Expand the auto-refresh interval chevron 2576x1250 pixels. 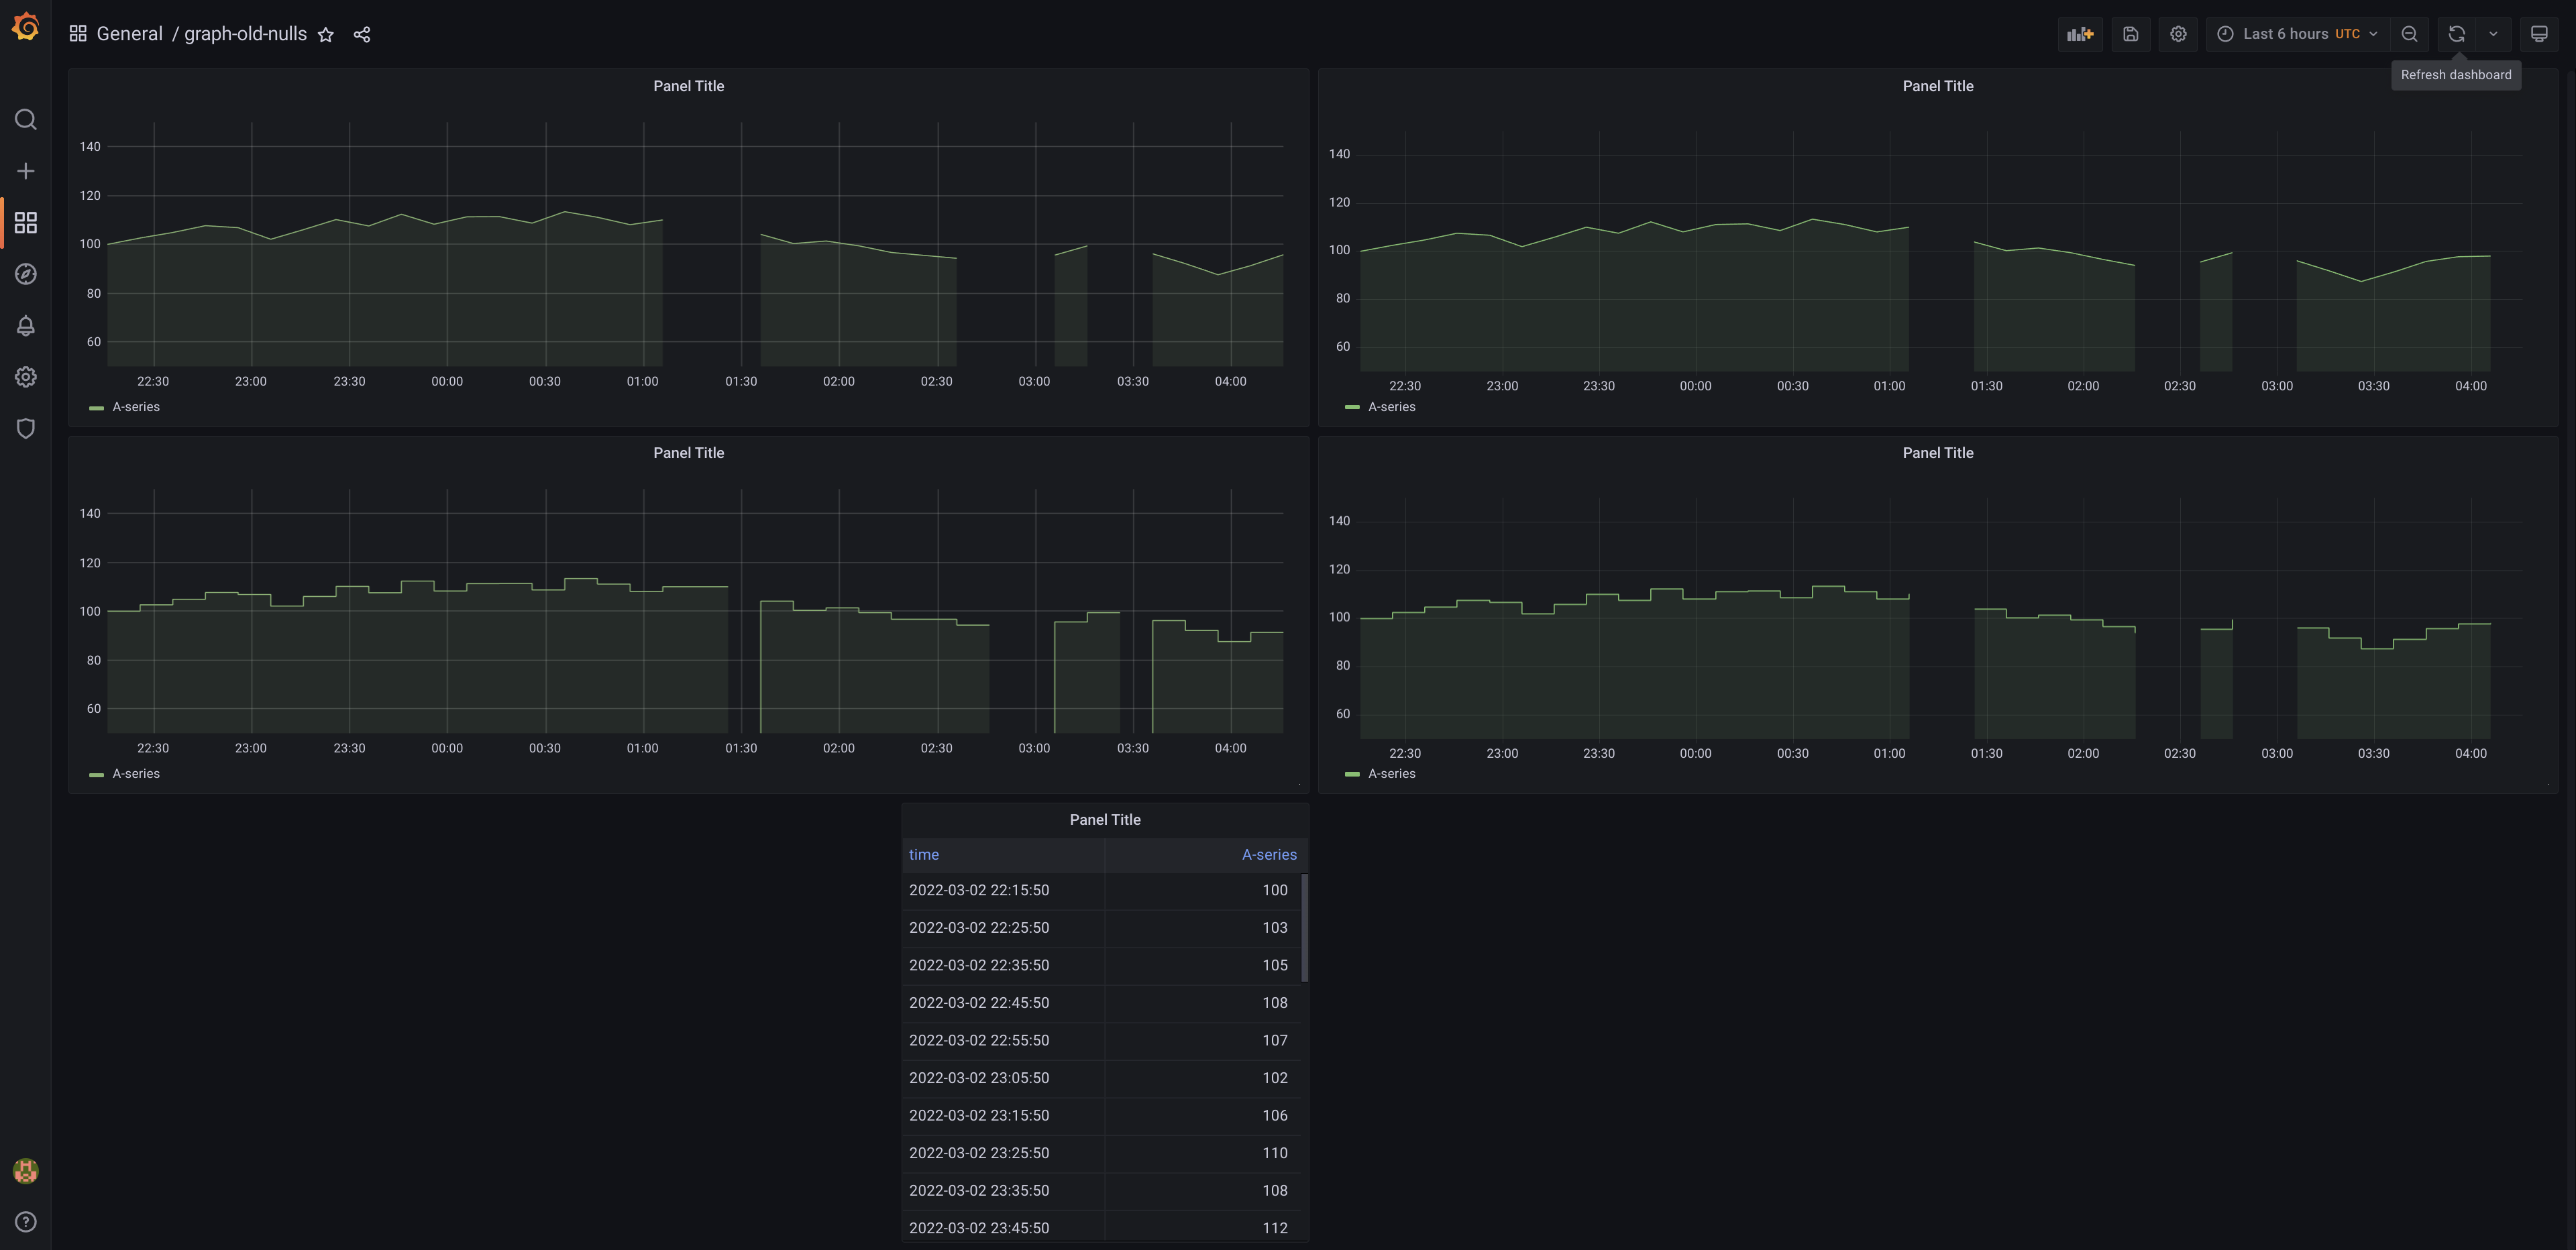coord(2494,33)
